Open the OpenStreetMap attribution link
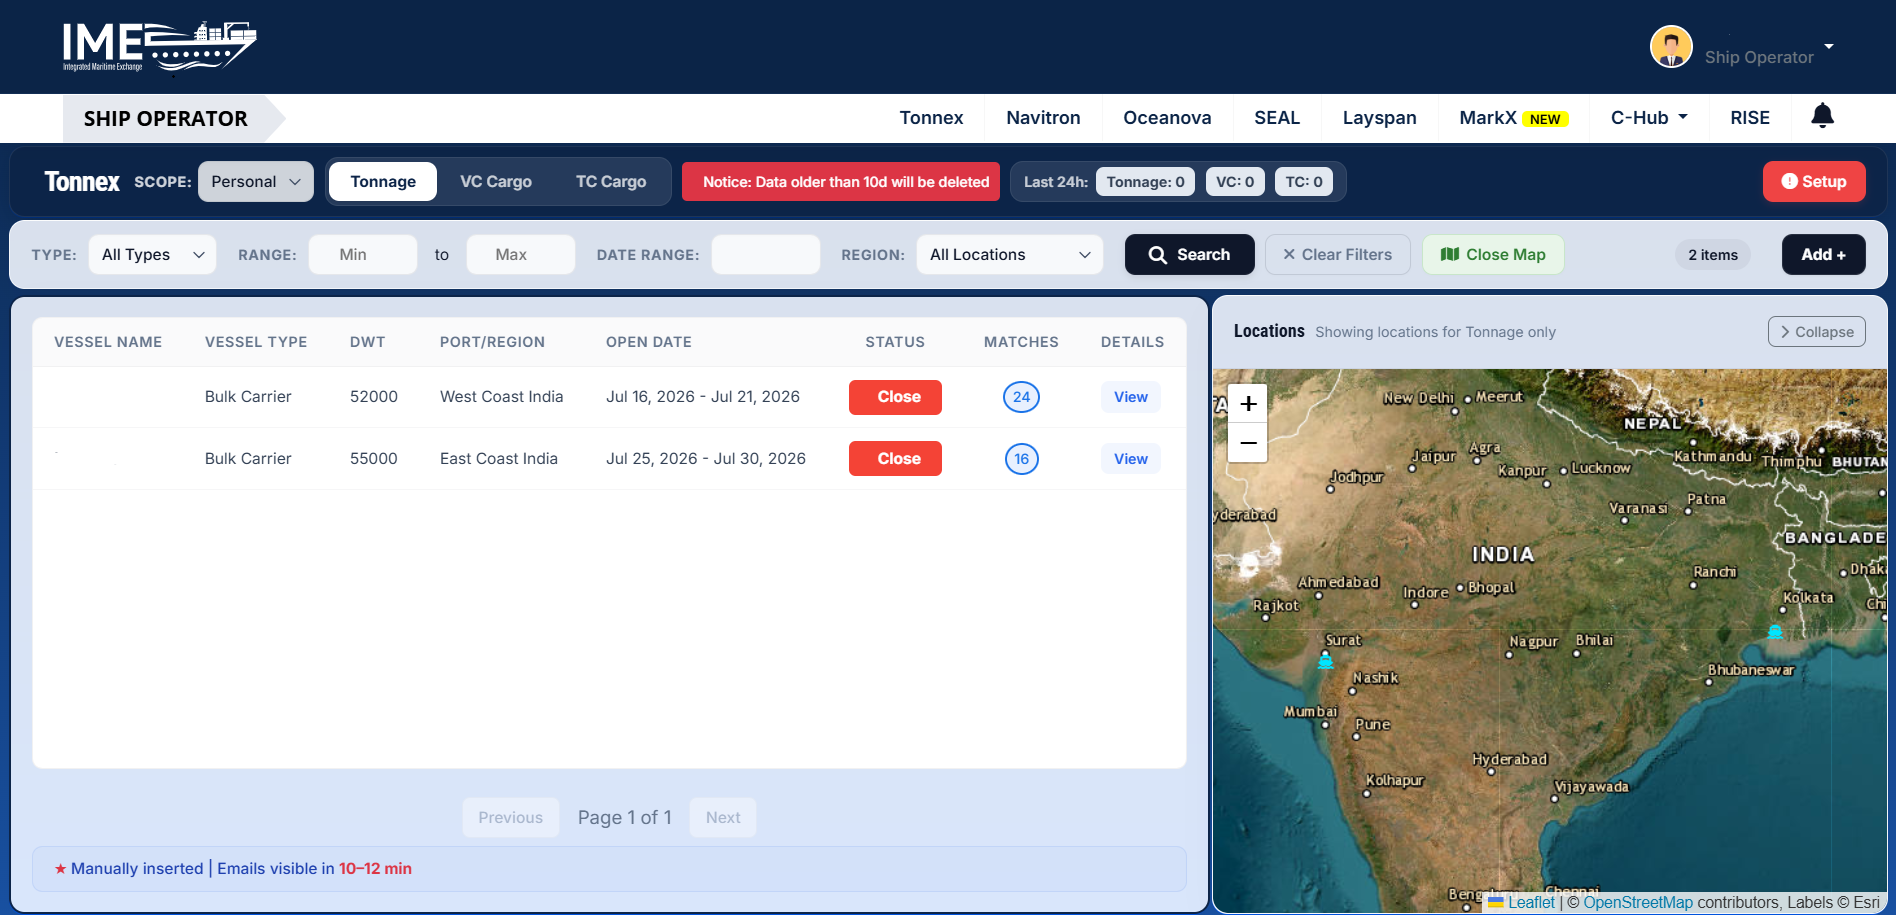1896x915 pixels. click(1638, 903)
